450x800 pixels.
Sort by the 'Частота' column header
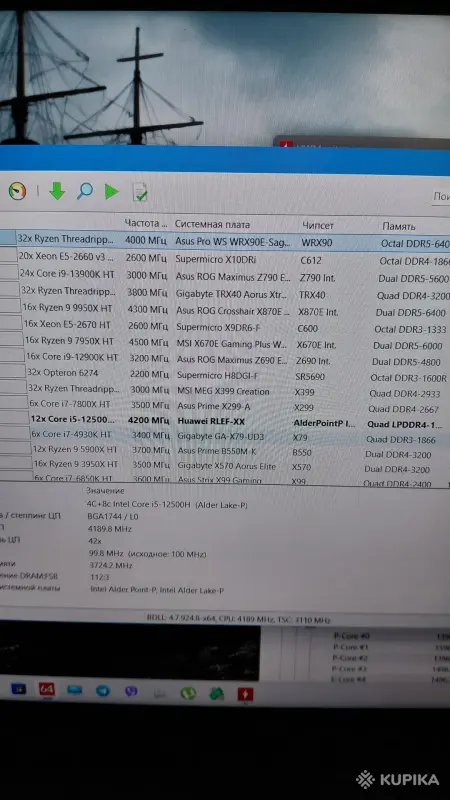click(x=145, y=223)
